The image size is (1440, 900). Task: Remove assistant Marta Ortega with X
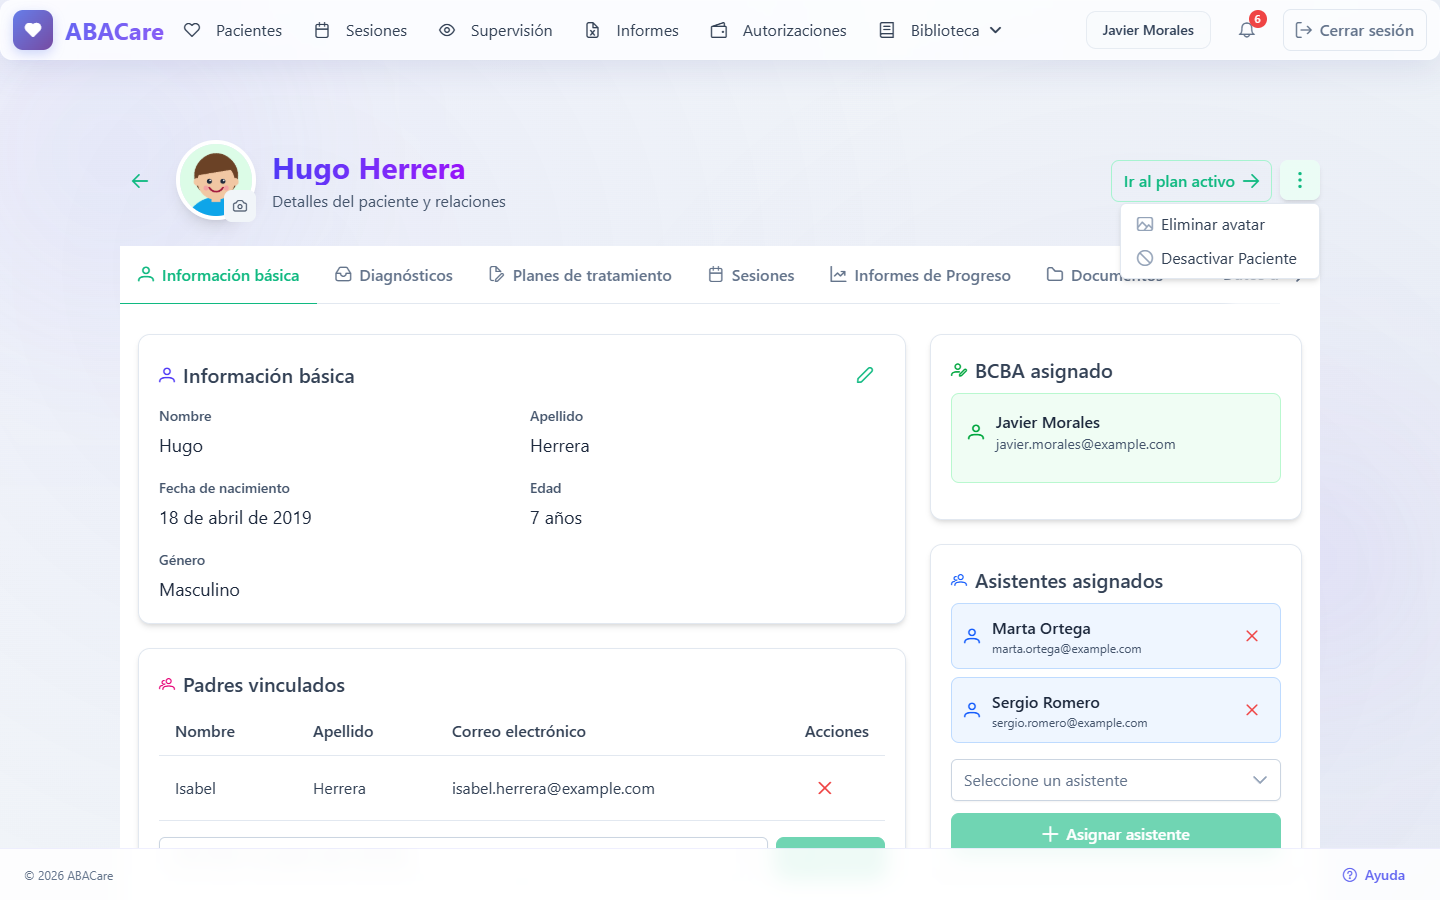click(x=1252, y=636)
